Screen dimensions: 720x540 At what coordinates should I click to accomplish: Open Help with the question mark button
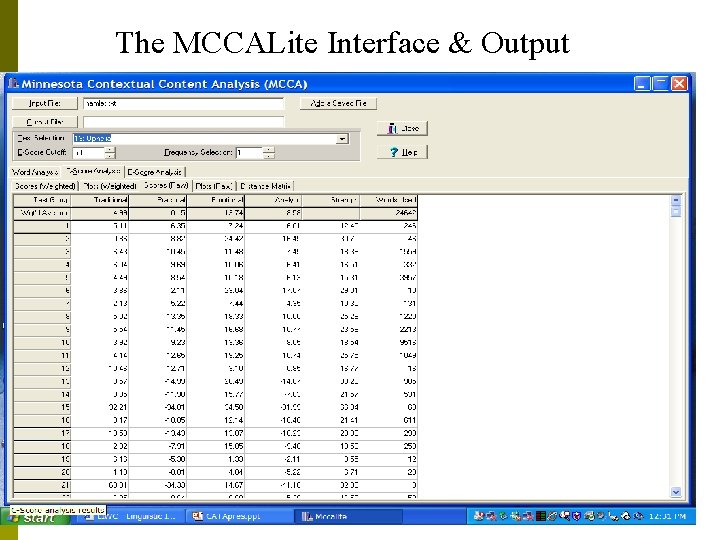[x=402, y=152]
